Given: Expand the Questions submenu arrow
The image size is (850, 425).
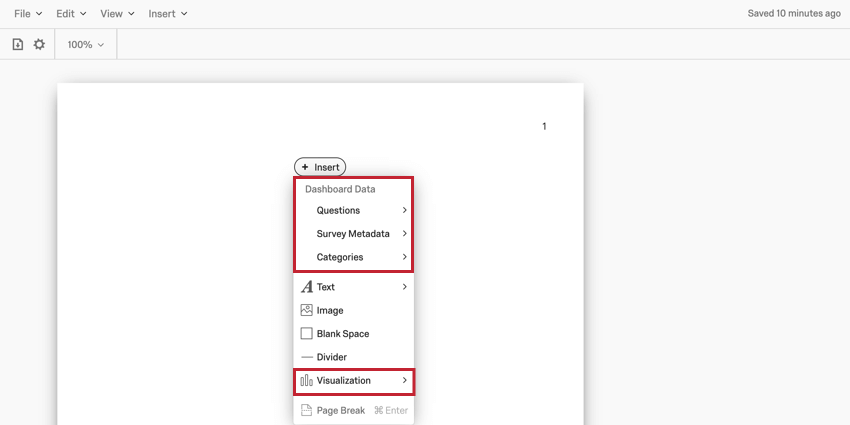Looking at the screenshot, I should click(404, 210).
